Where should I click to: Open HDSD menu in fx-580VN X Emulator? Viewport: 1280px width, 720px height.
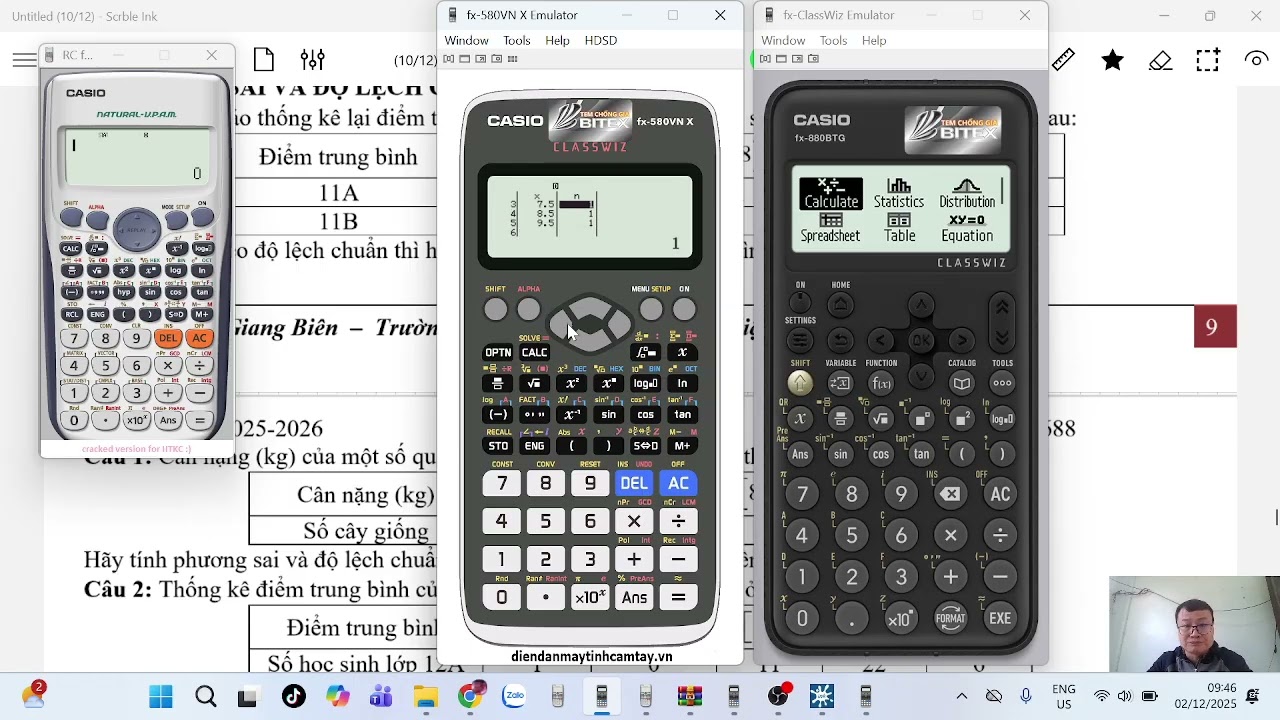(601, 40)
